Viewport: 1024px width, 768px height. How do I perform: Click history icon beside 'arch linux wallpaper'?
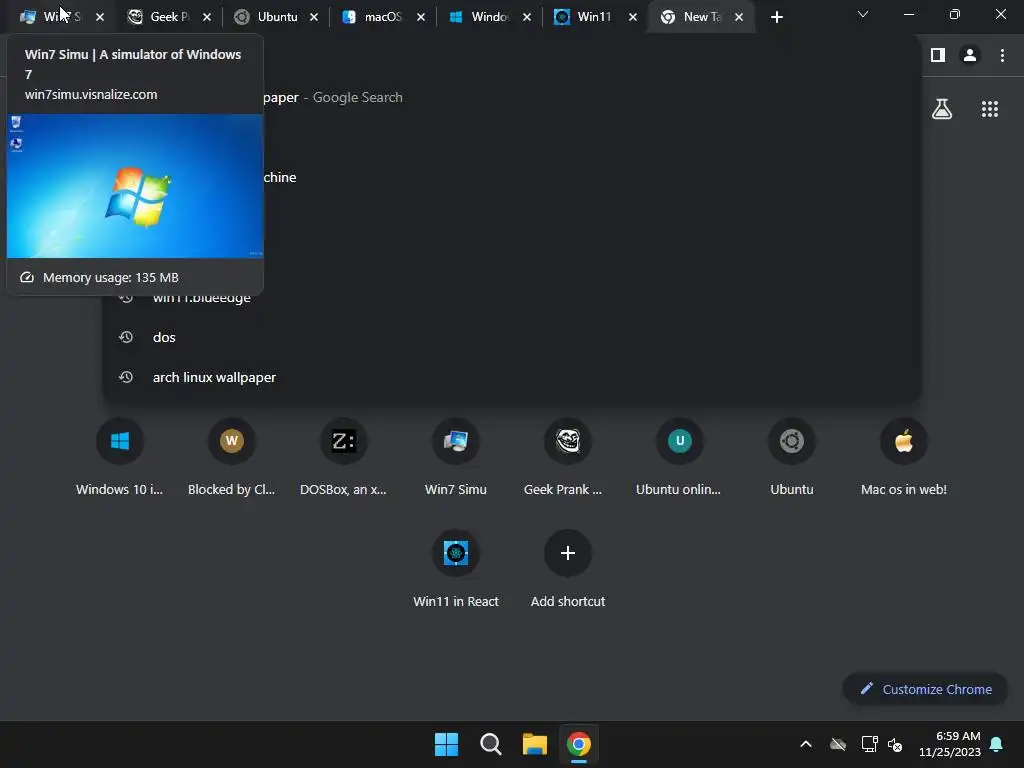126,377
